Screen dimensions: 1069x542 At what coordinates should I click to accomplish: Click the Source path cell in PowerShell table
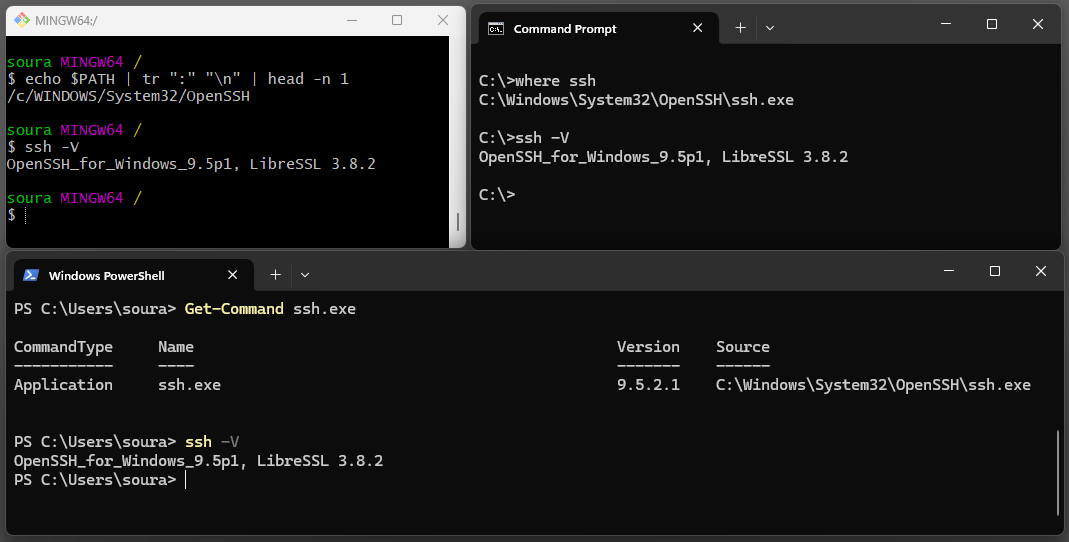click(873, 385)
